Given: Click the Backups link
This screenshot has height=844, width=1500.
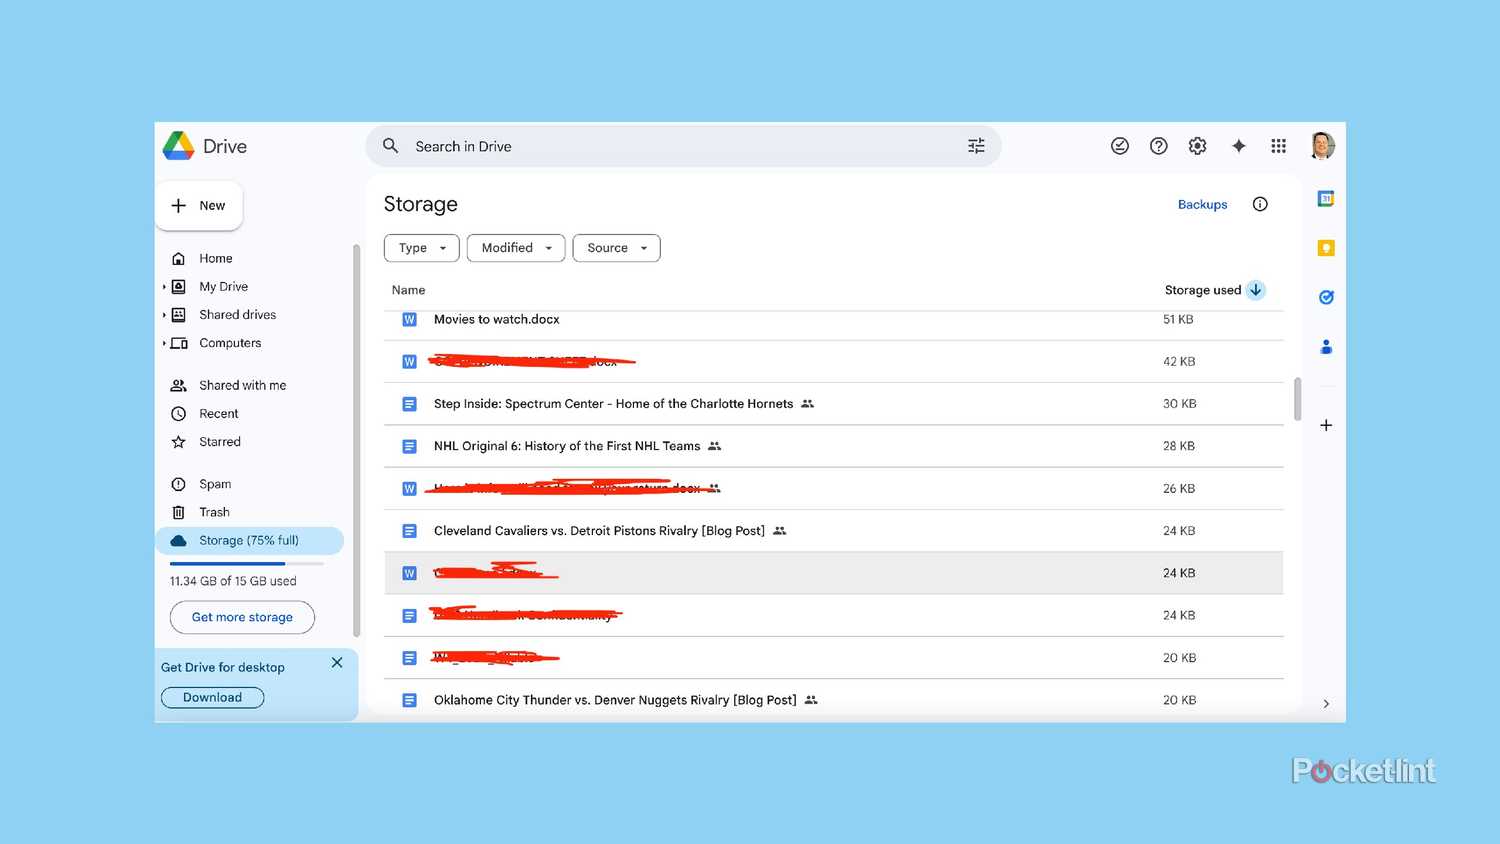Looking at the screenshot, I should coord(1202,204).
